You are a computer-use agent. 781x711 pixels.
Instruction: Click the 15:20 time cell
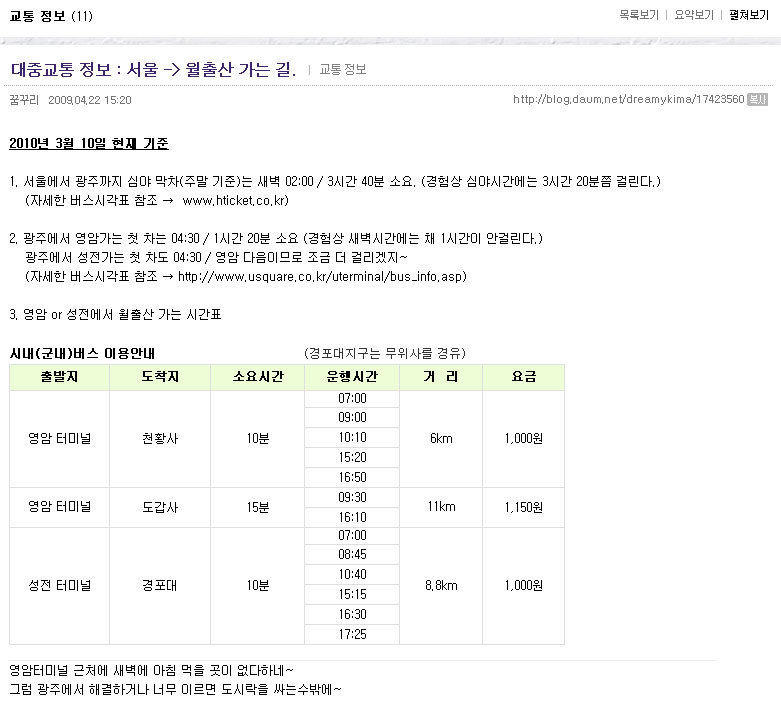click(352, 457)
